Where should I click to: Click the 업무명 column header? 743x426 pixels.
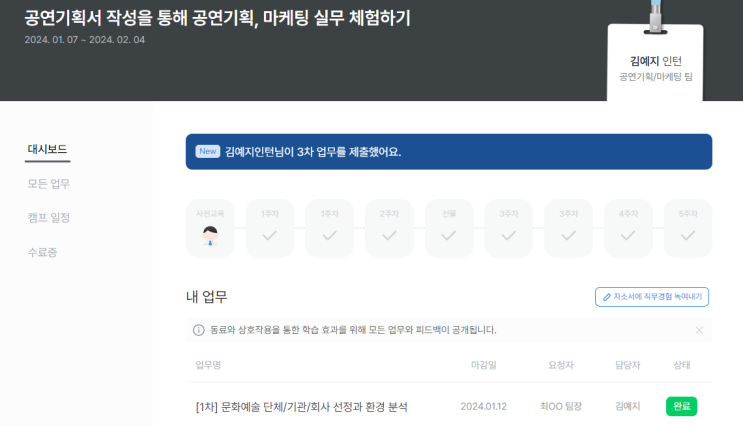point(208,366)
